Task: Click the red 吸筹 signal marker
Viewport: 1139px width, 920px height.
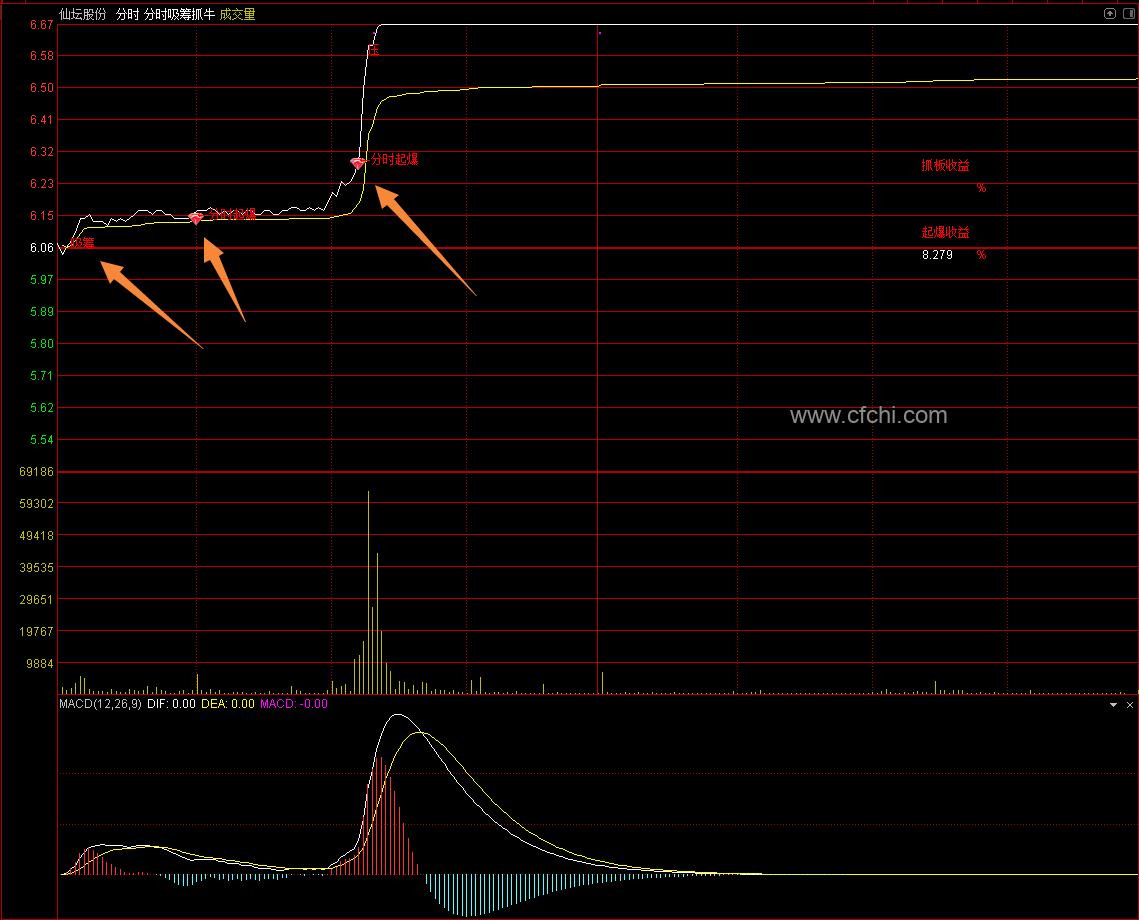Action: 82,242
